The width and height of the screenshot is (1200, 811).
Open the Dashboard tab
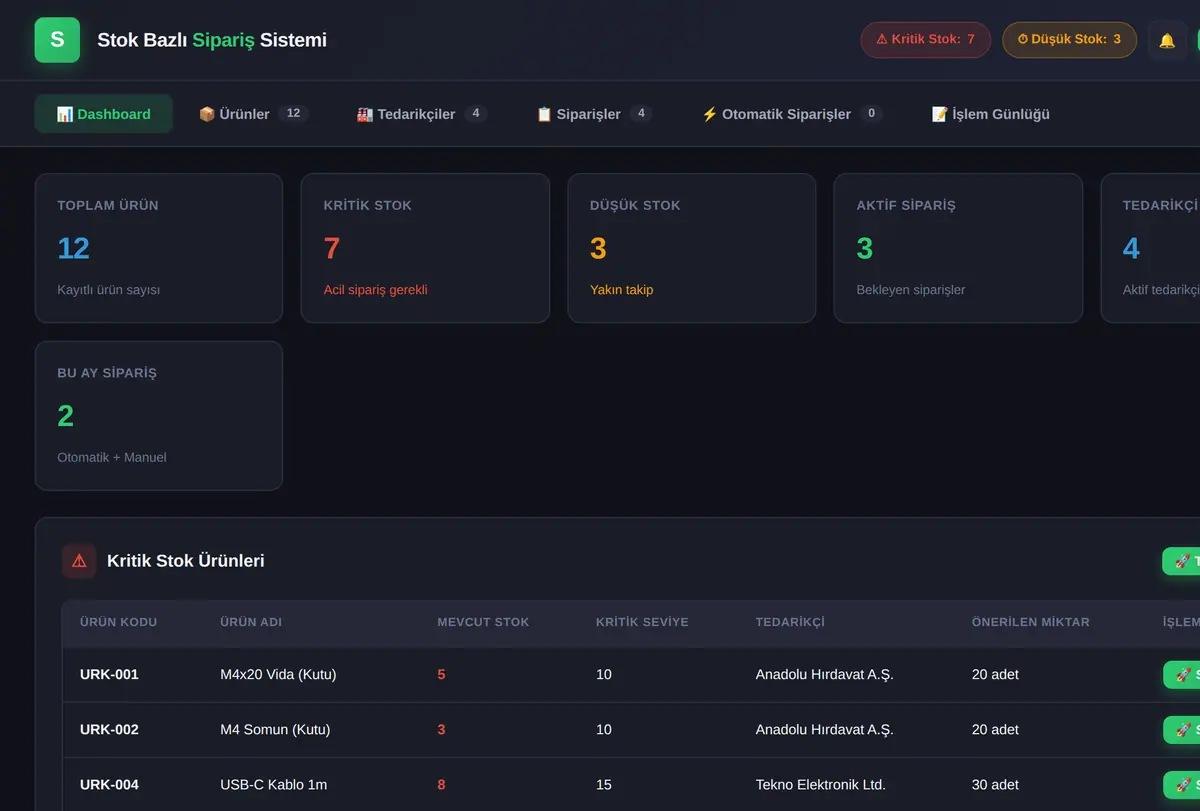tap(104, 114)
